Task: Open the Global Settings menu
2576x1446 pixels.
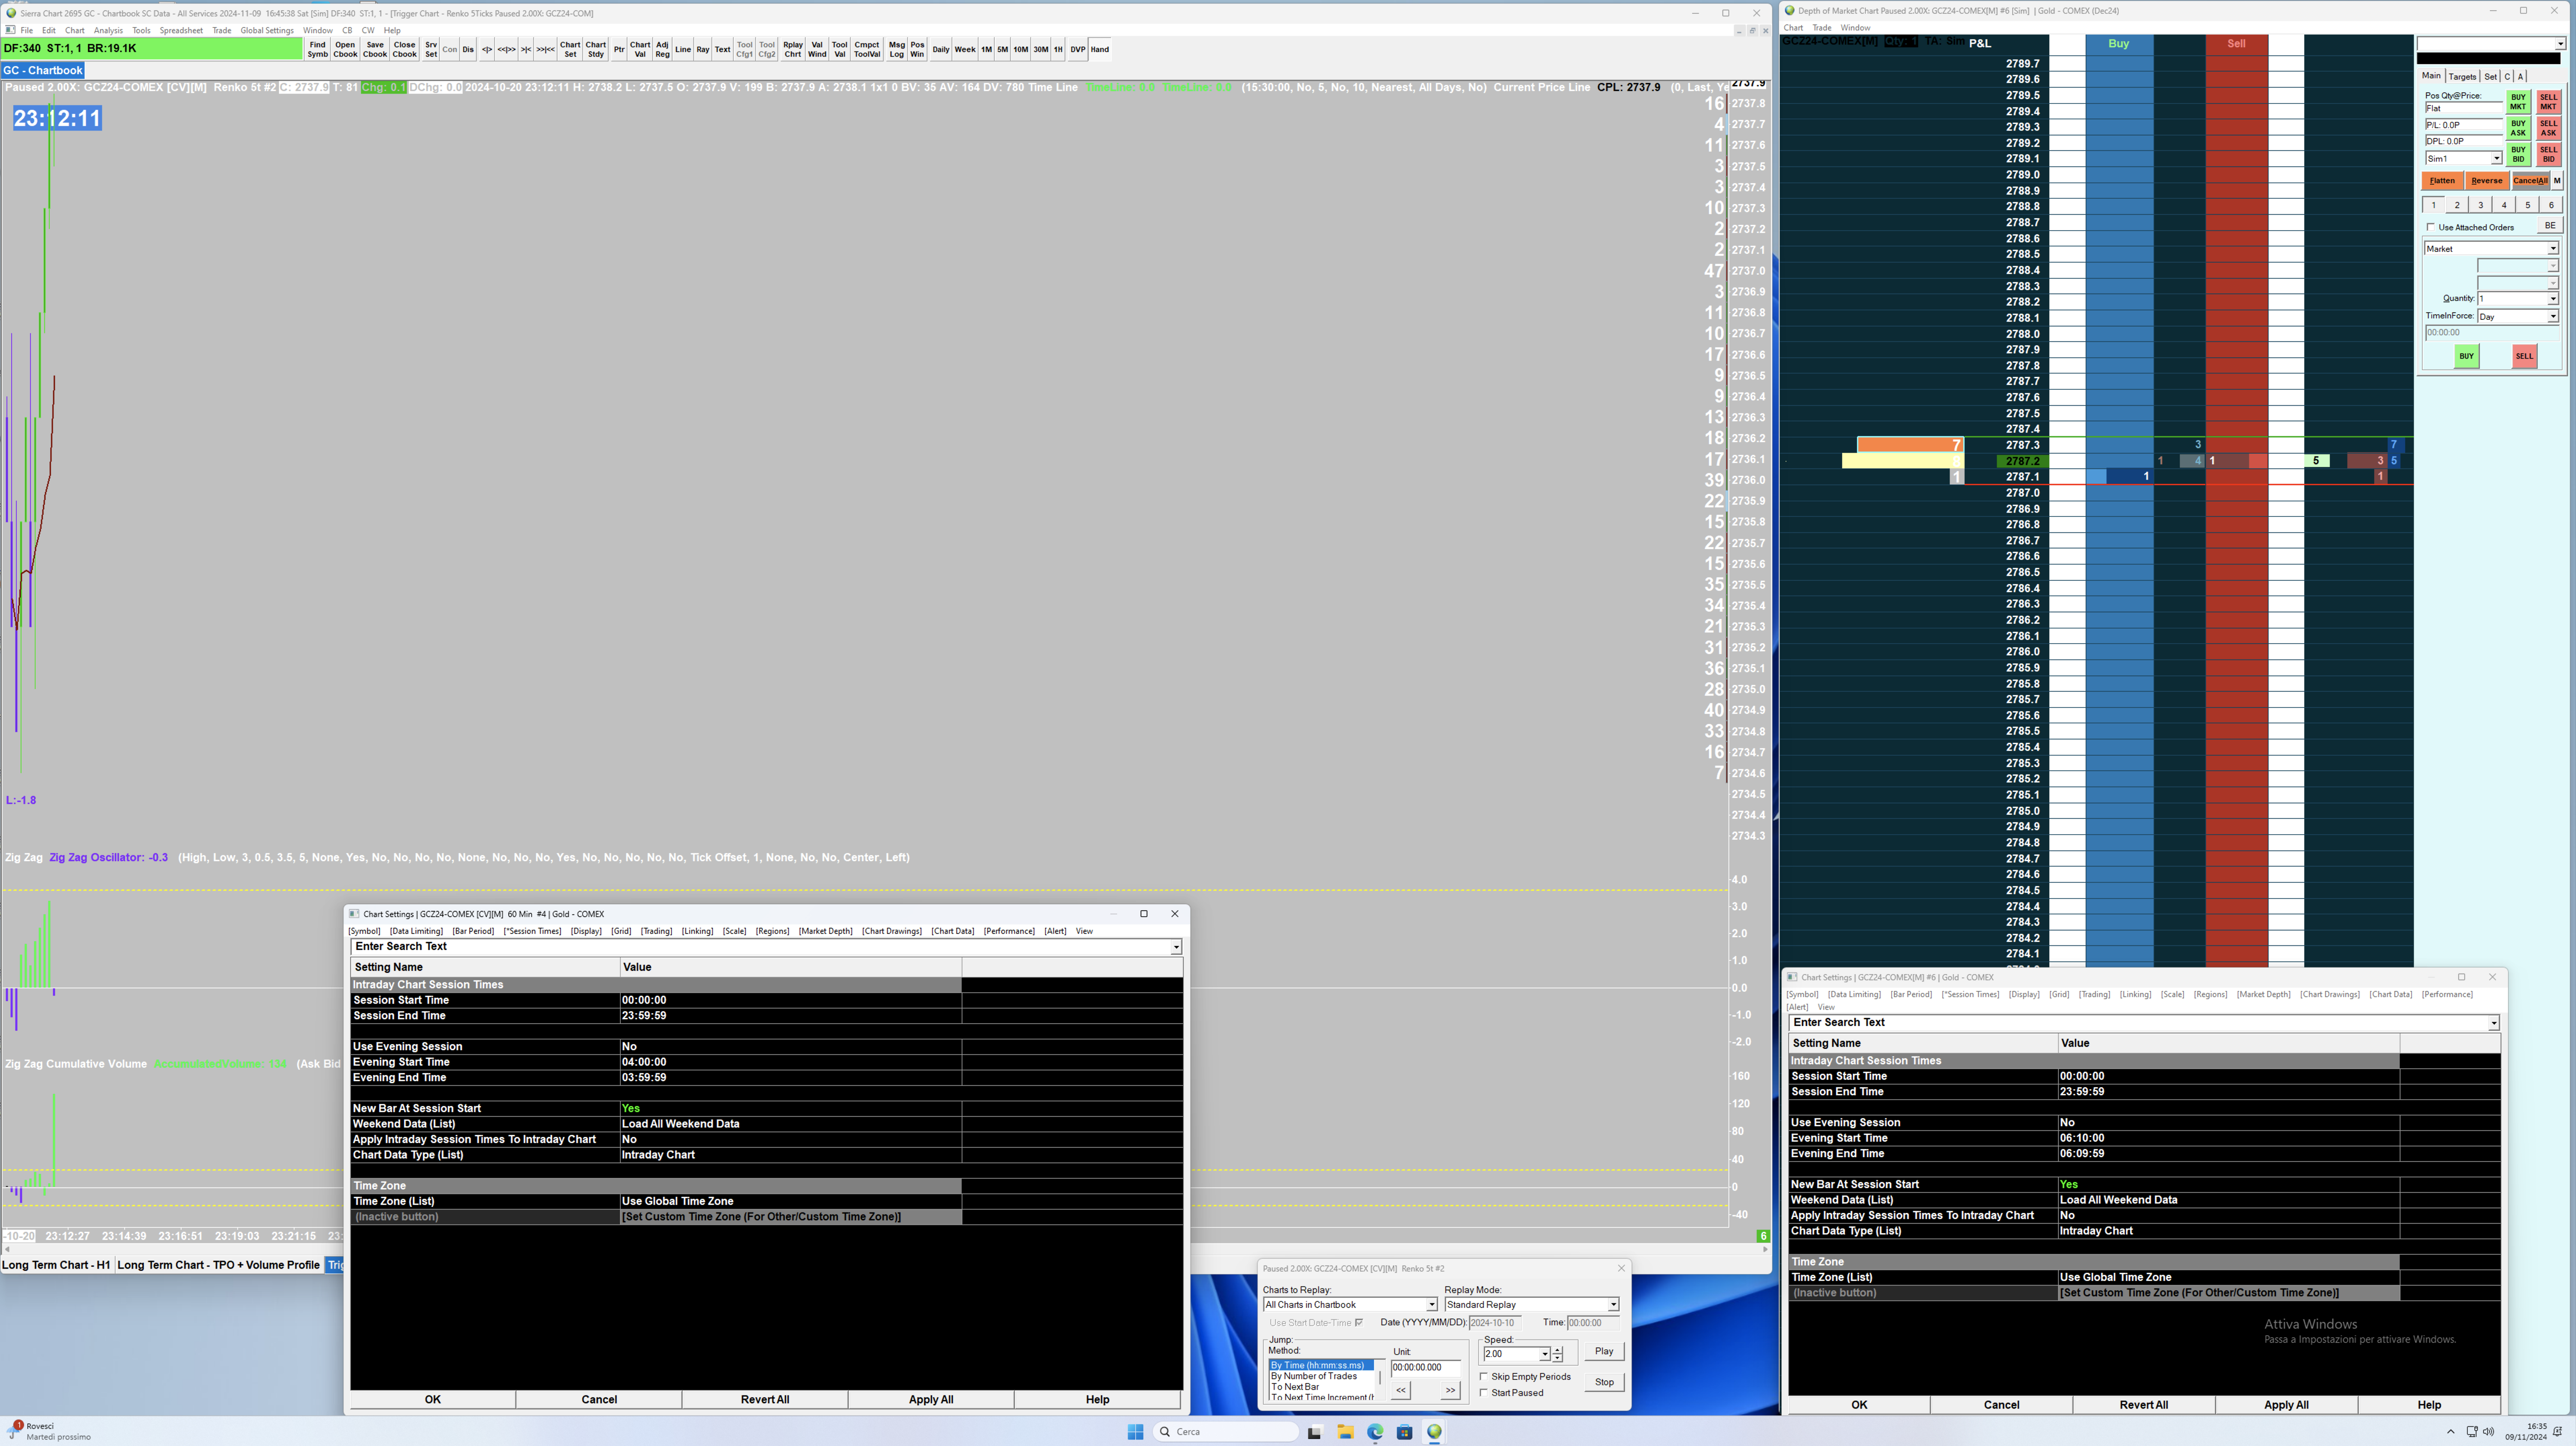Action: coord(267,30)
